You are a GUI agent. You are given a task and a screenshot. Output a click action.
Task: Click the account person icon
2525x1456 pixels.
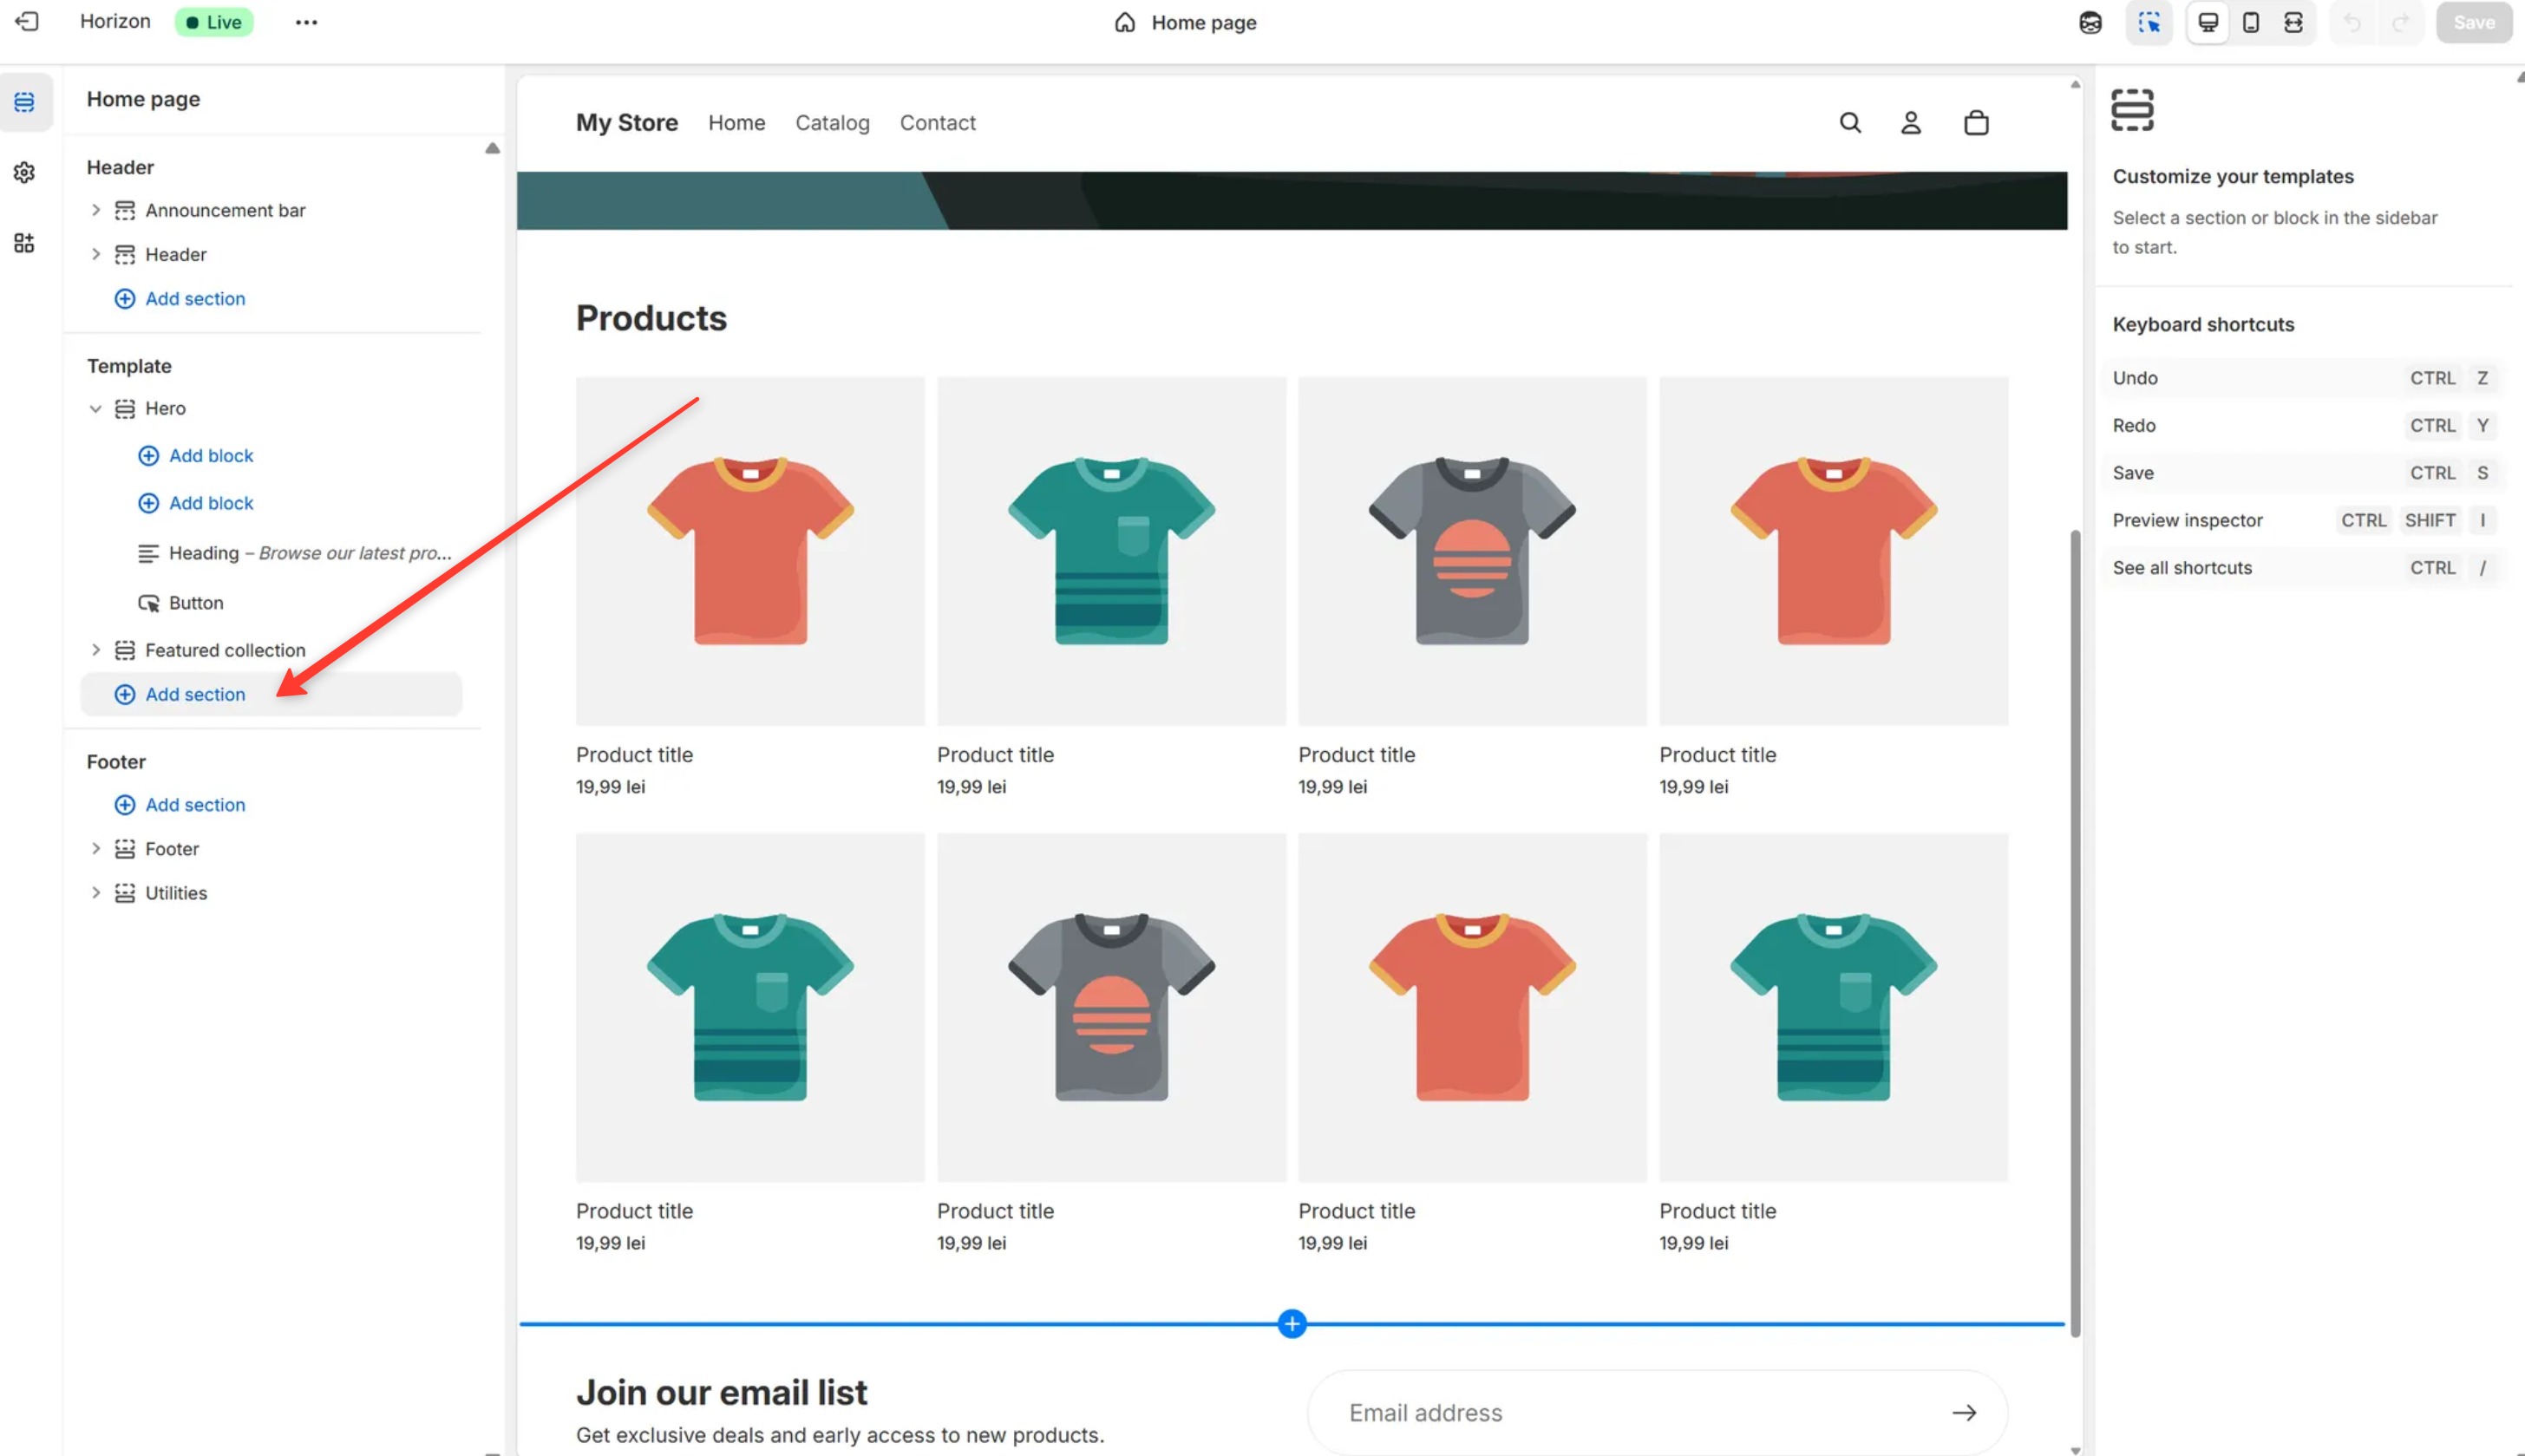(x=1910, y=123)
